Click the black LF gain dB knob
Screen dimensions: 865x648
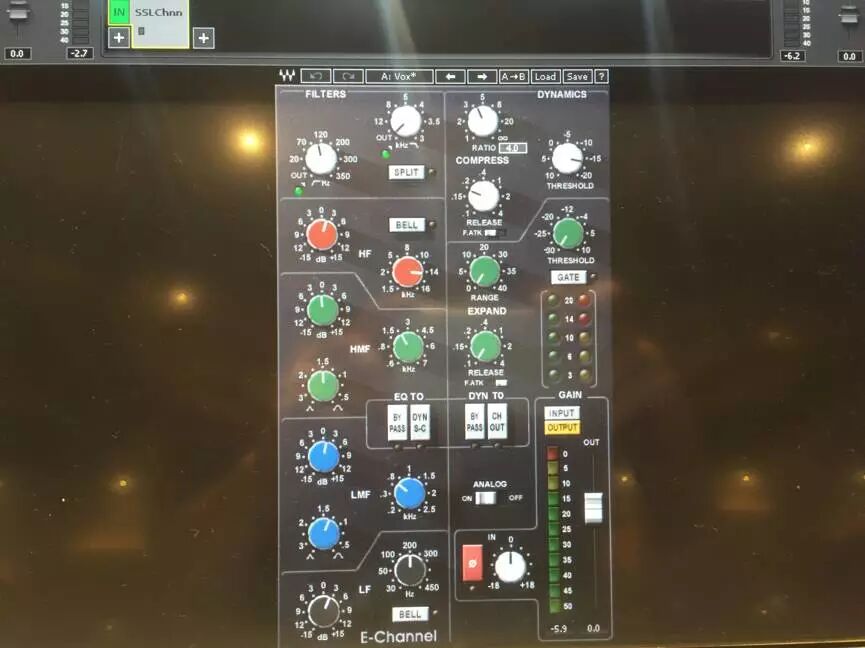[324, 611]
